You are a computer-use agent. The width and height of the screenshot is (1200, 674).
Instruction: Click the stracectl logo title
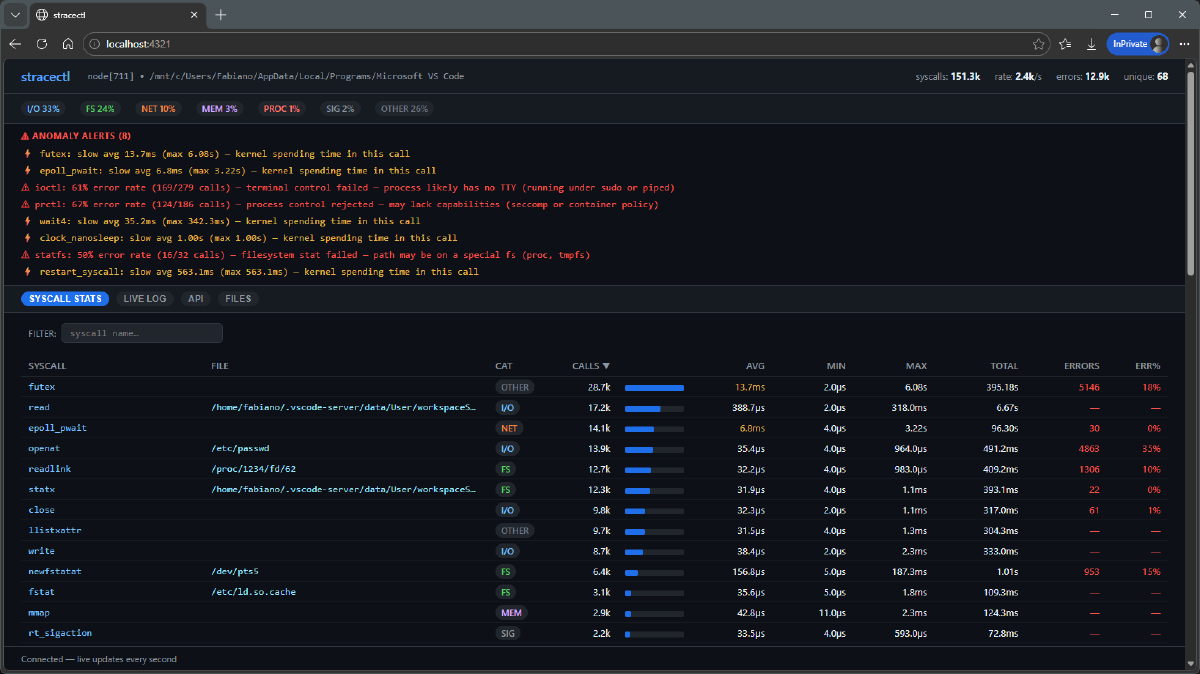(x=48, y=76)
